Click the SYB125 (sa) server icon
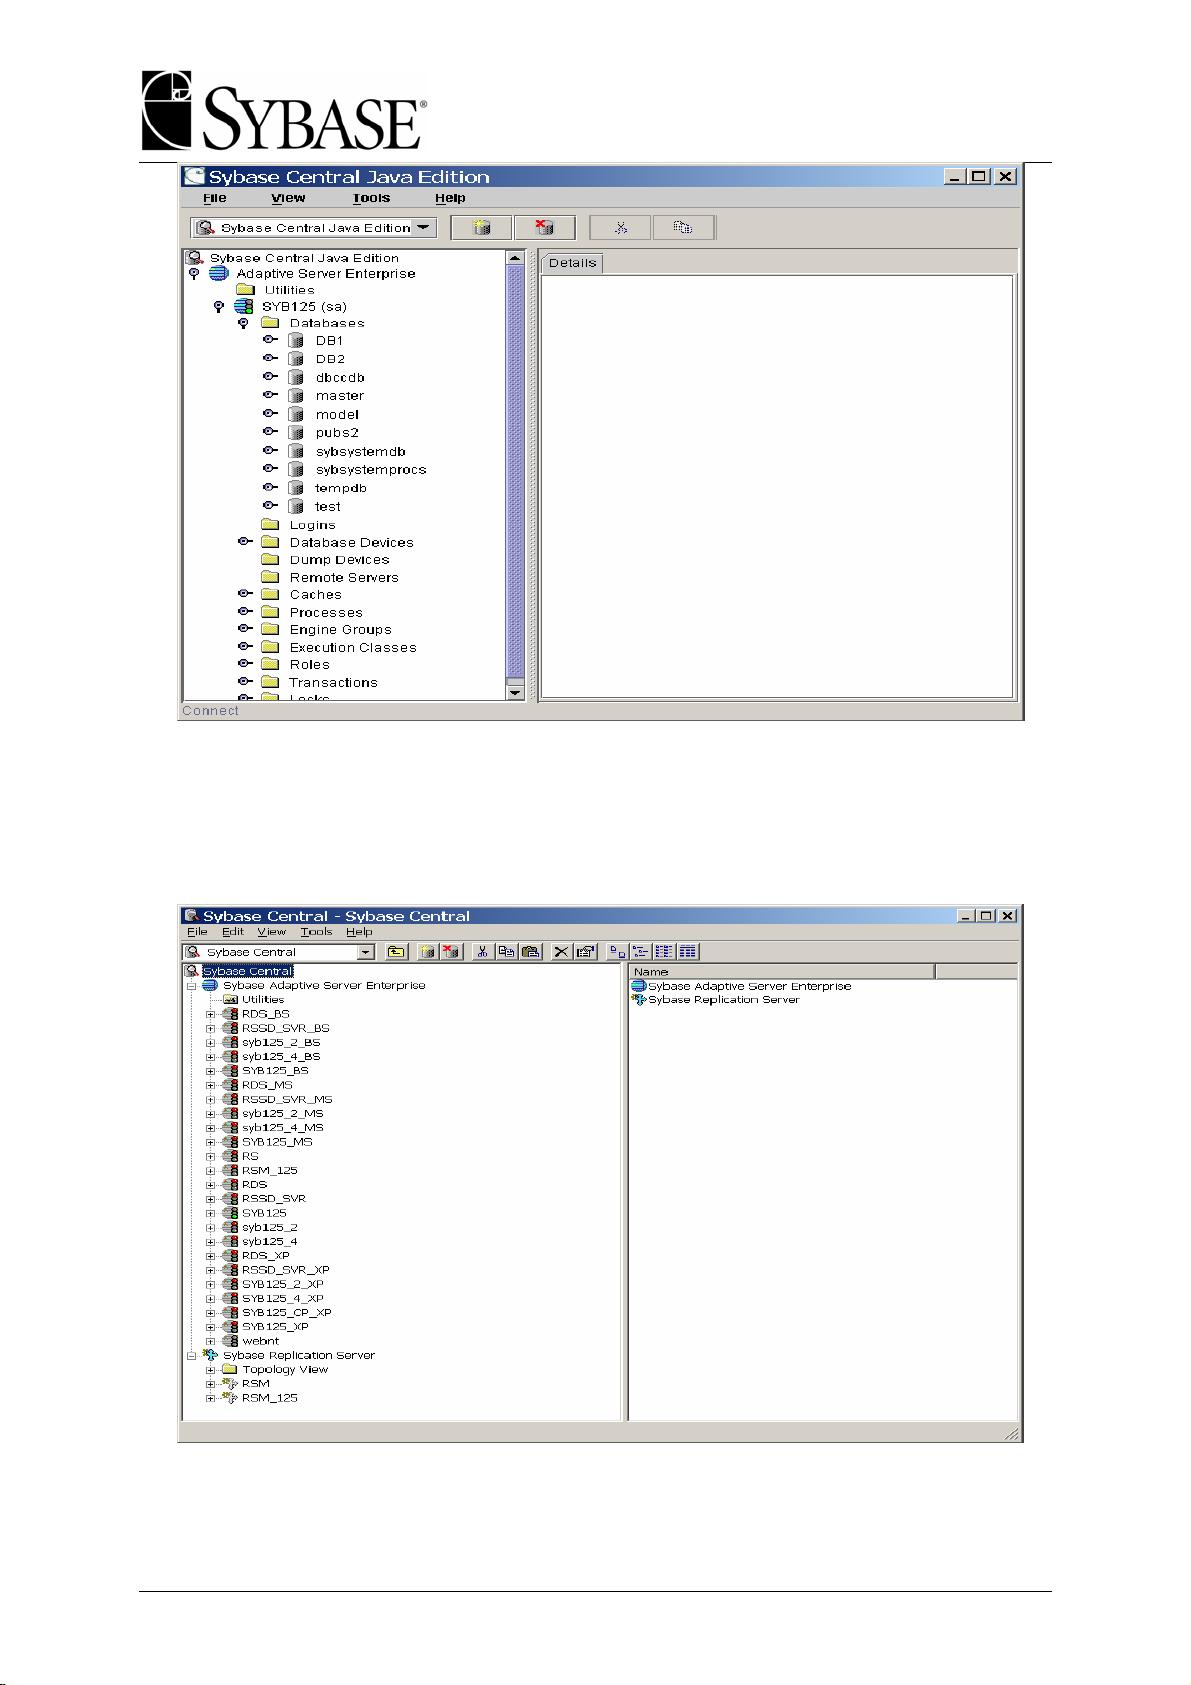This screenshot has height=1685, width=1191. tap(243, 306)
